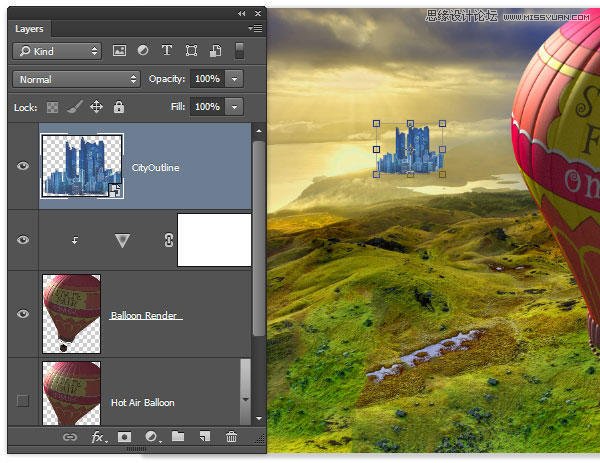Select the Layers tab
600x463 pixels.
click(29, 29)
